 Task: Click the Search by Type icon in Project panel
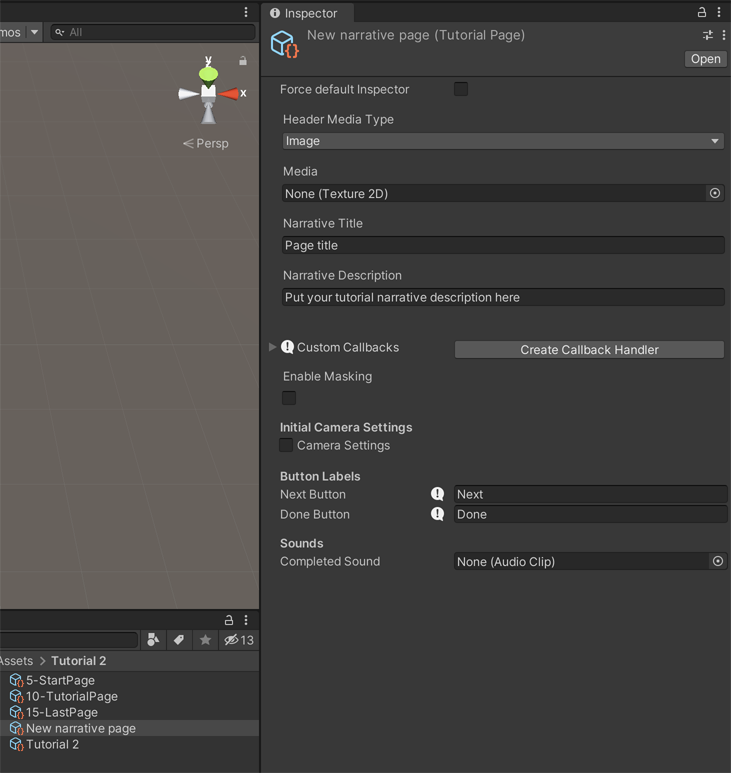pos(153,640)
